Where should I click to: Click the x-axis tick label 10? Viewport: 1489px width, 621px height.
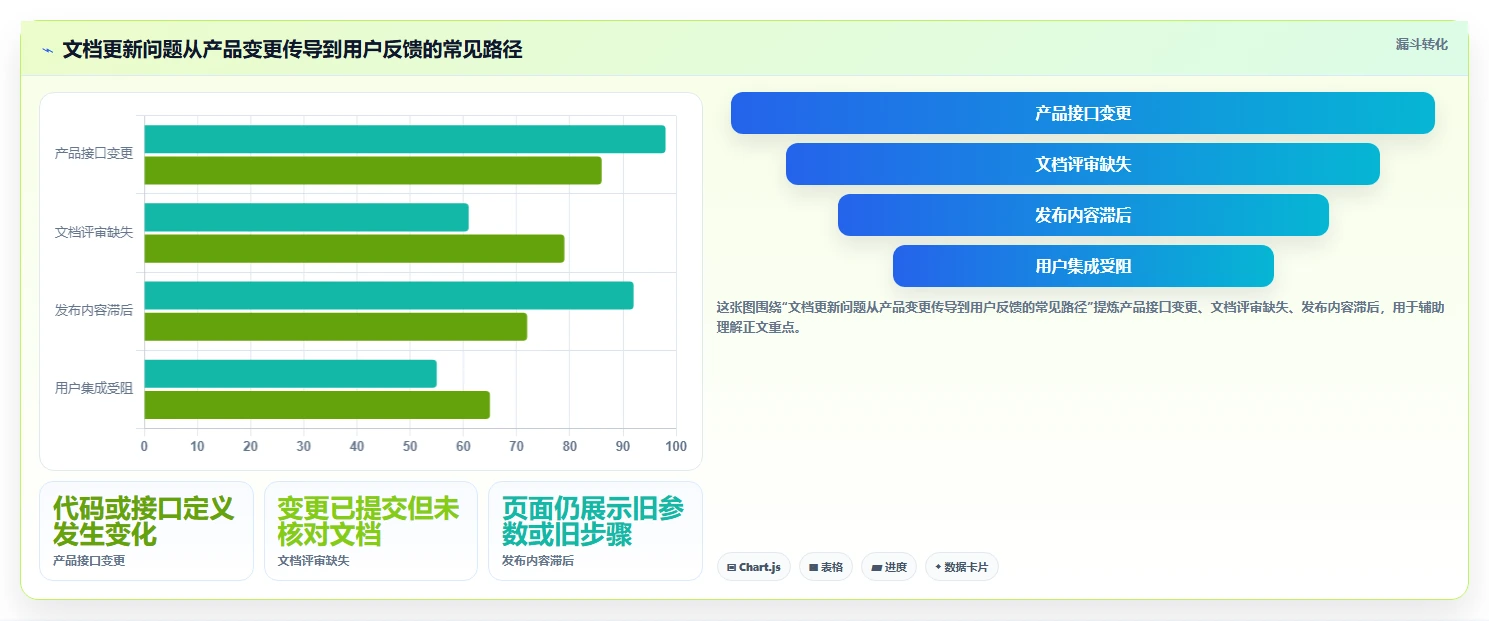coord(197,446)
